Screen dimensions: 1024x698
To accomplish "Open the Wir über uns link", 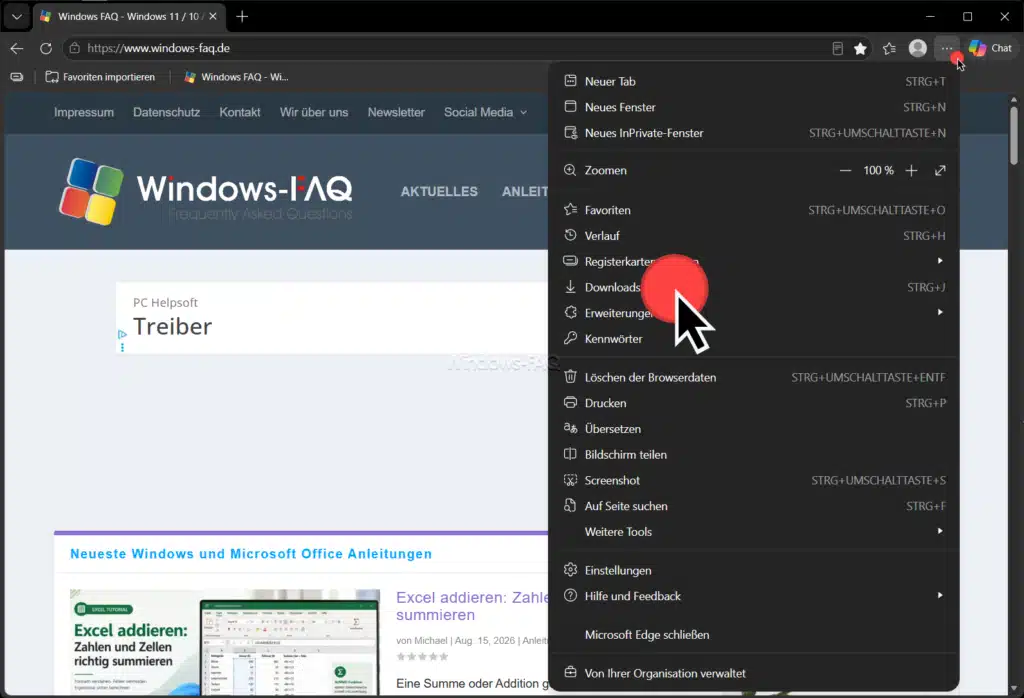I will [x=314, y=112].
